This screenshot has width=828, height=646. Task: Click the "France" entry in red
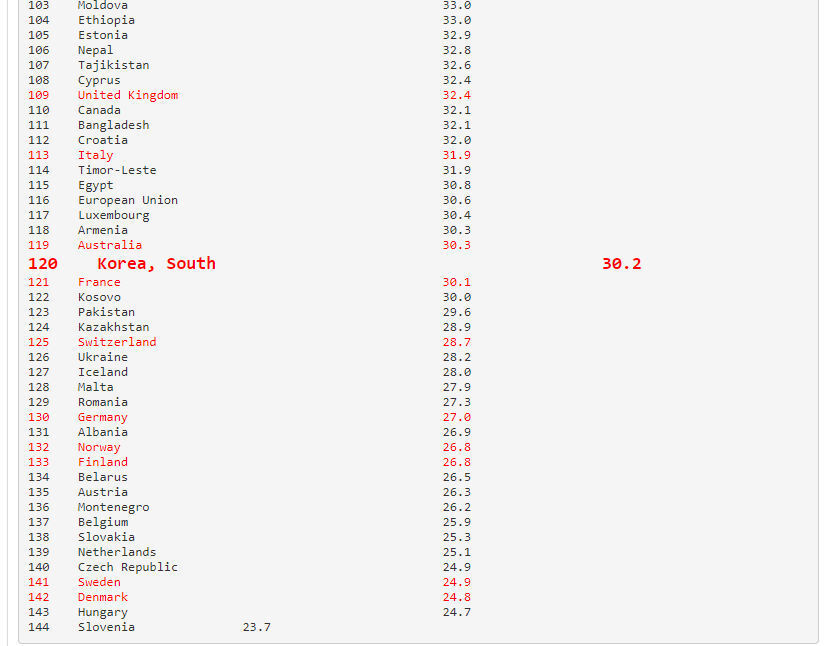point(99,282)
